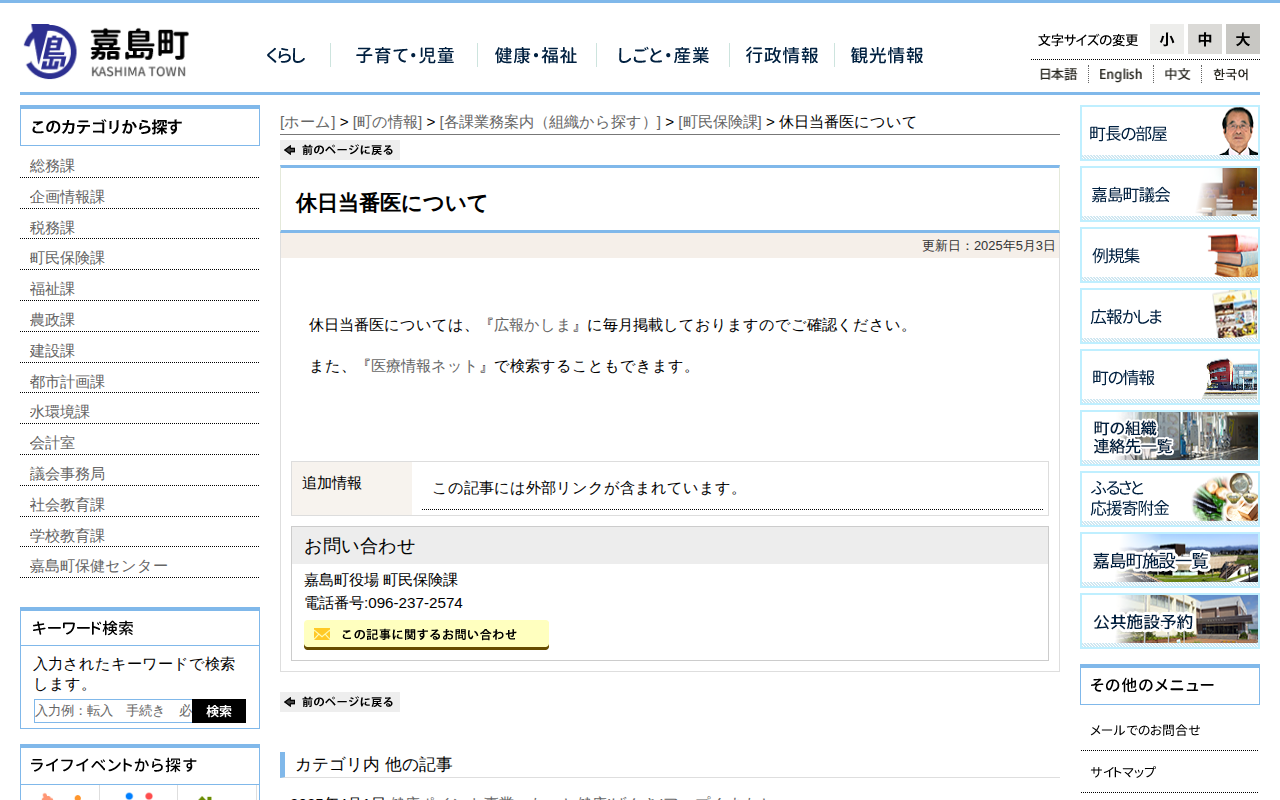Viewport: 1280px width, 800px height.
Task: Open the 例規集 books banner
Action: point(1169,255)
